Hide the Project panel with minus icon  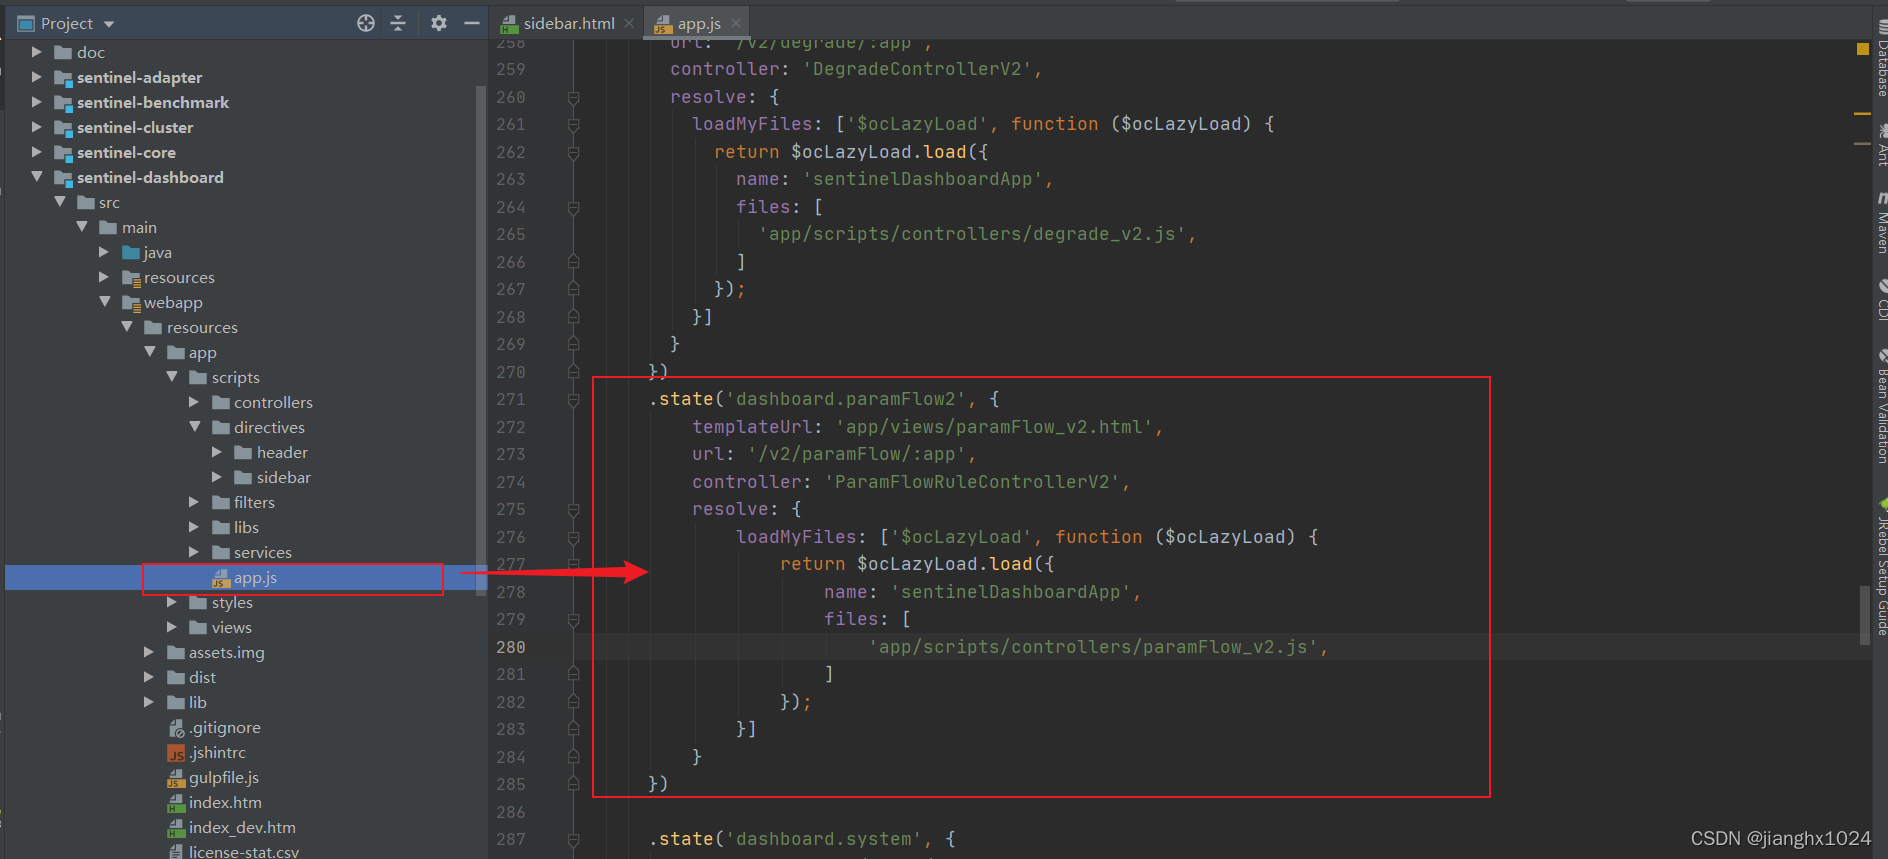472,23
